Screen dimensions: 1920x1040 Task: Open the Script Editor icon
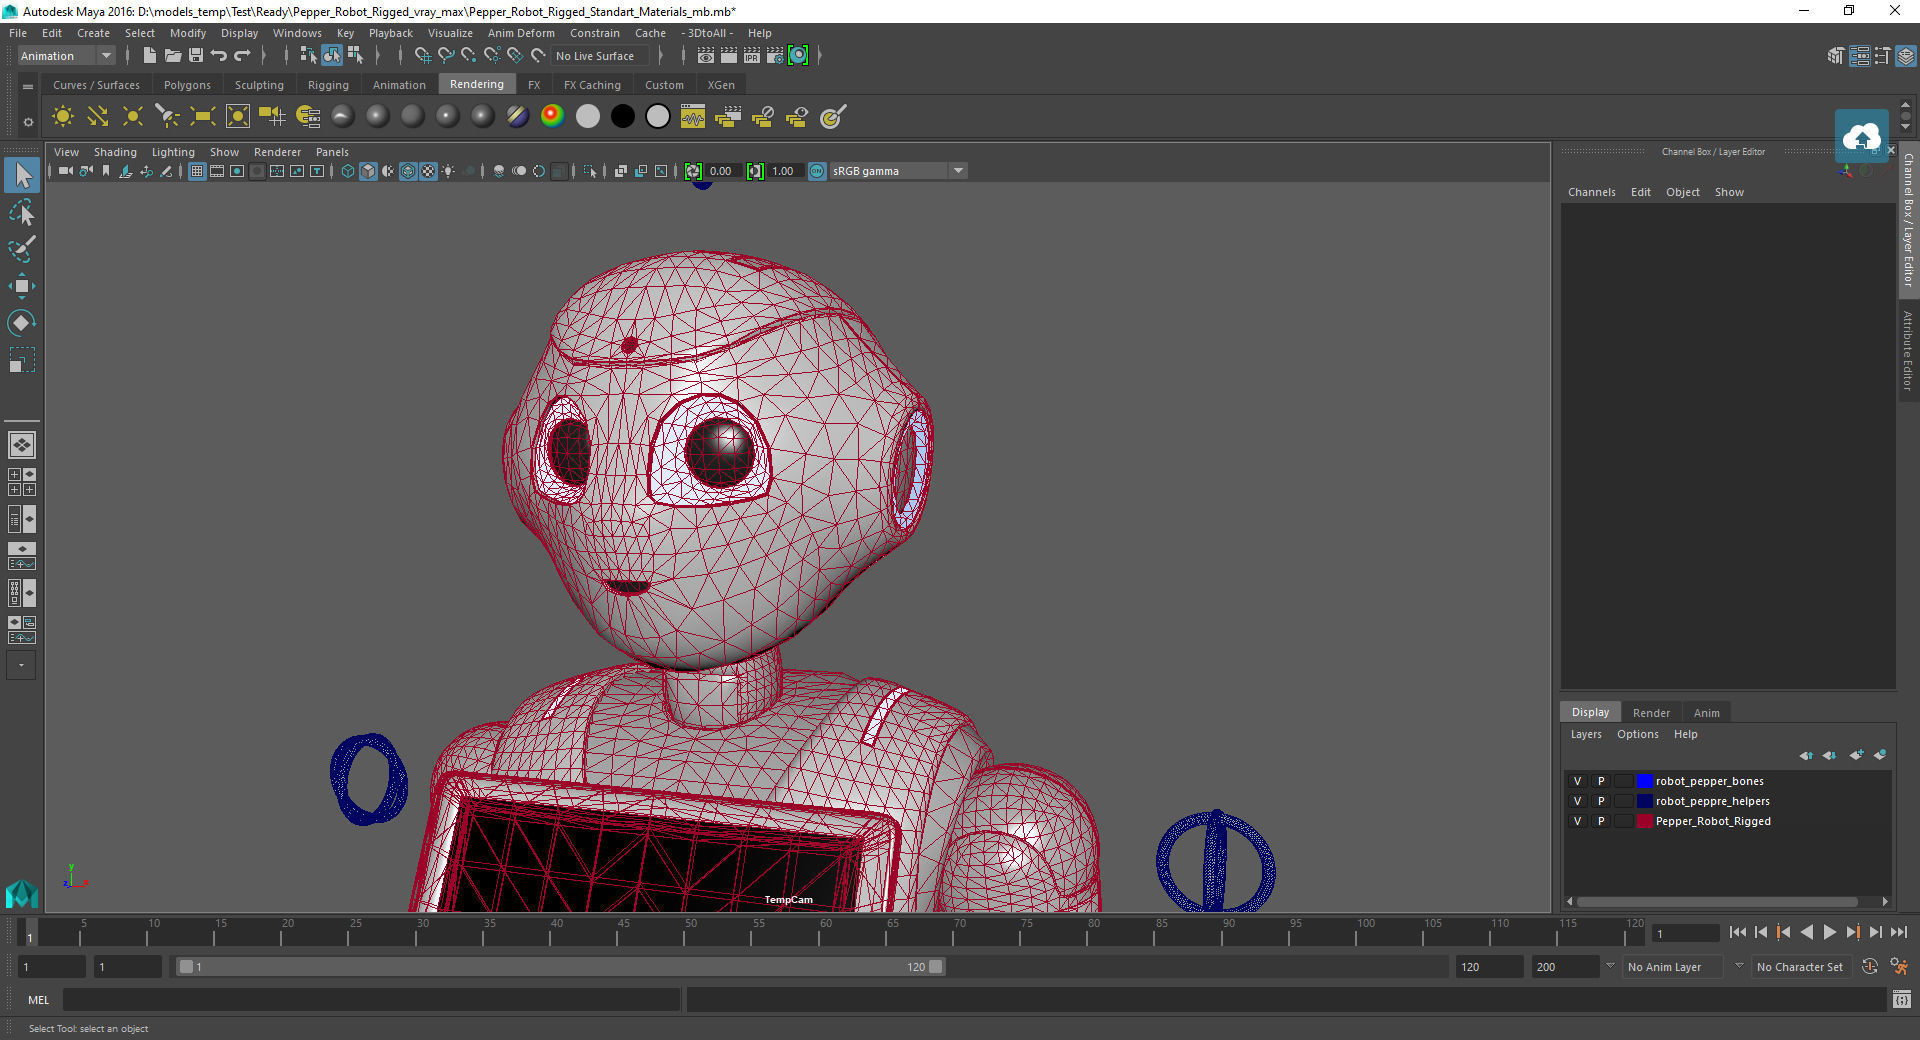point(1901,999)
